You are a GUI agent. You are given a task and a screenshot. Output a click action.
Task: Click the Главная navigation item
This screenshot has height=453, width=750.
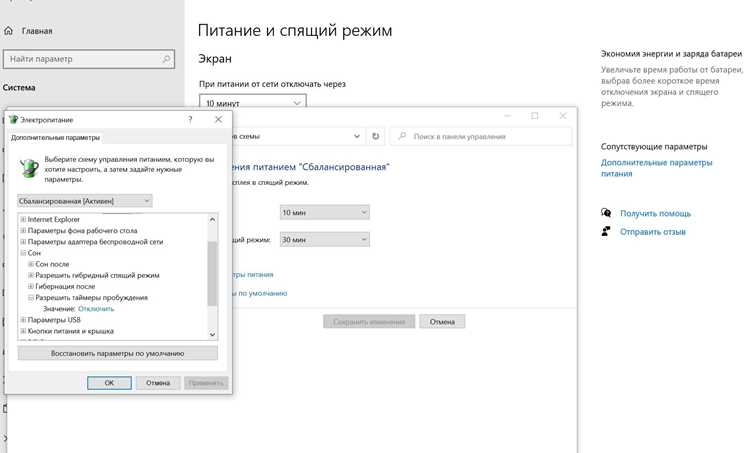pos(37,31)
